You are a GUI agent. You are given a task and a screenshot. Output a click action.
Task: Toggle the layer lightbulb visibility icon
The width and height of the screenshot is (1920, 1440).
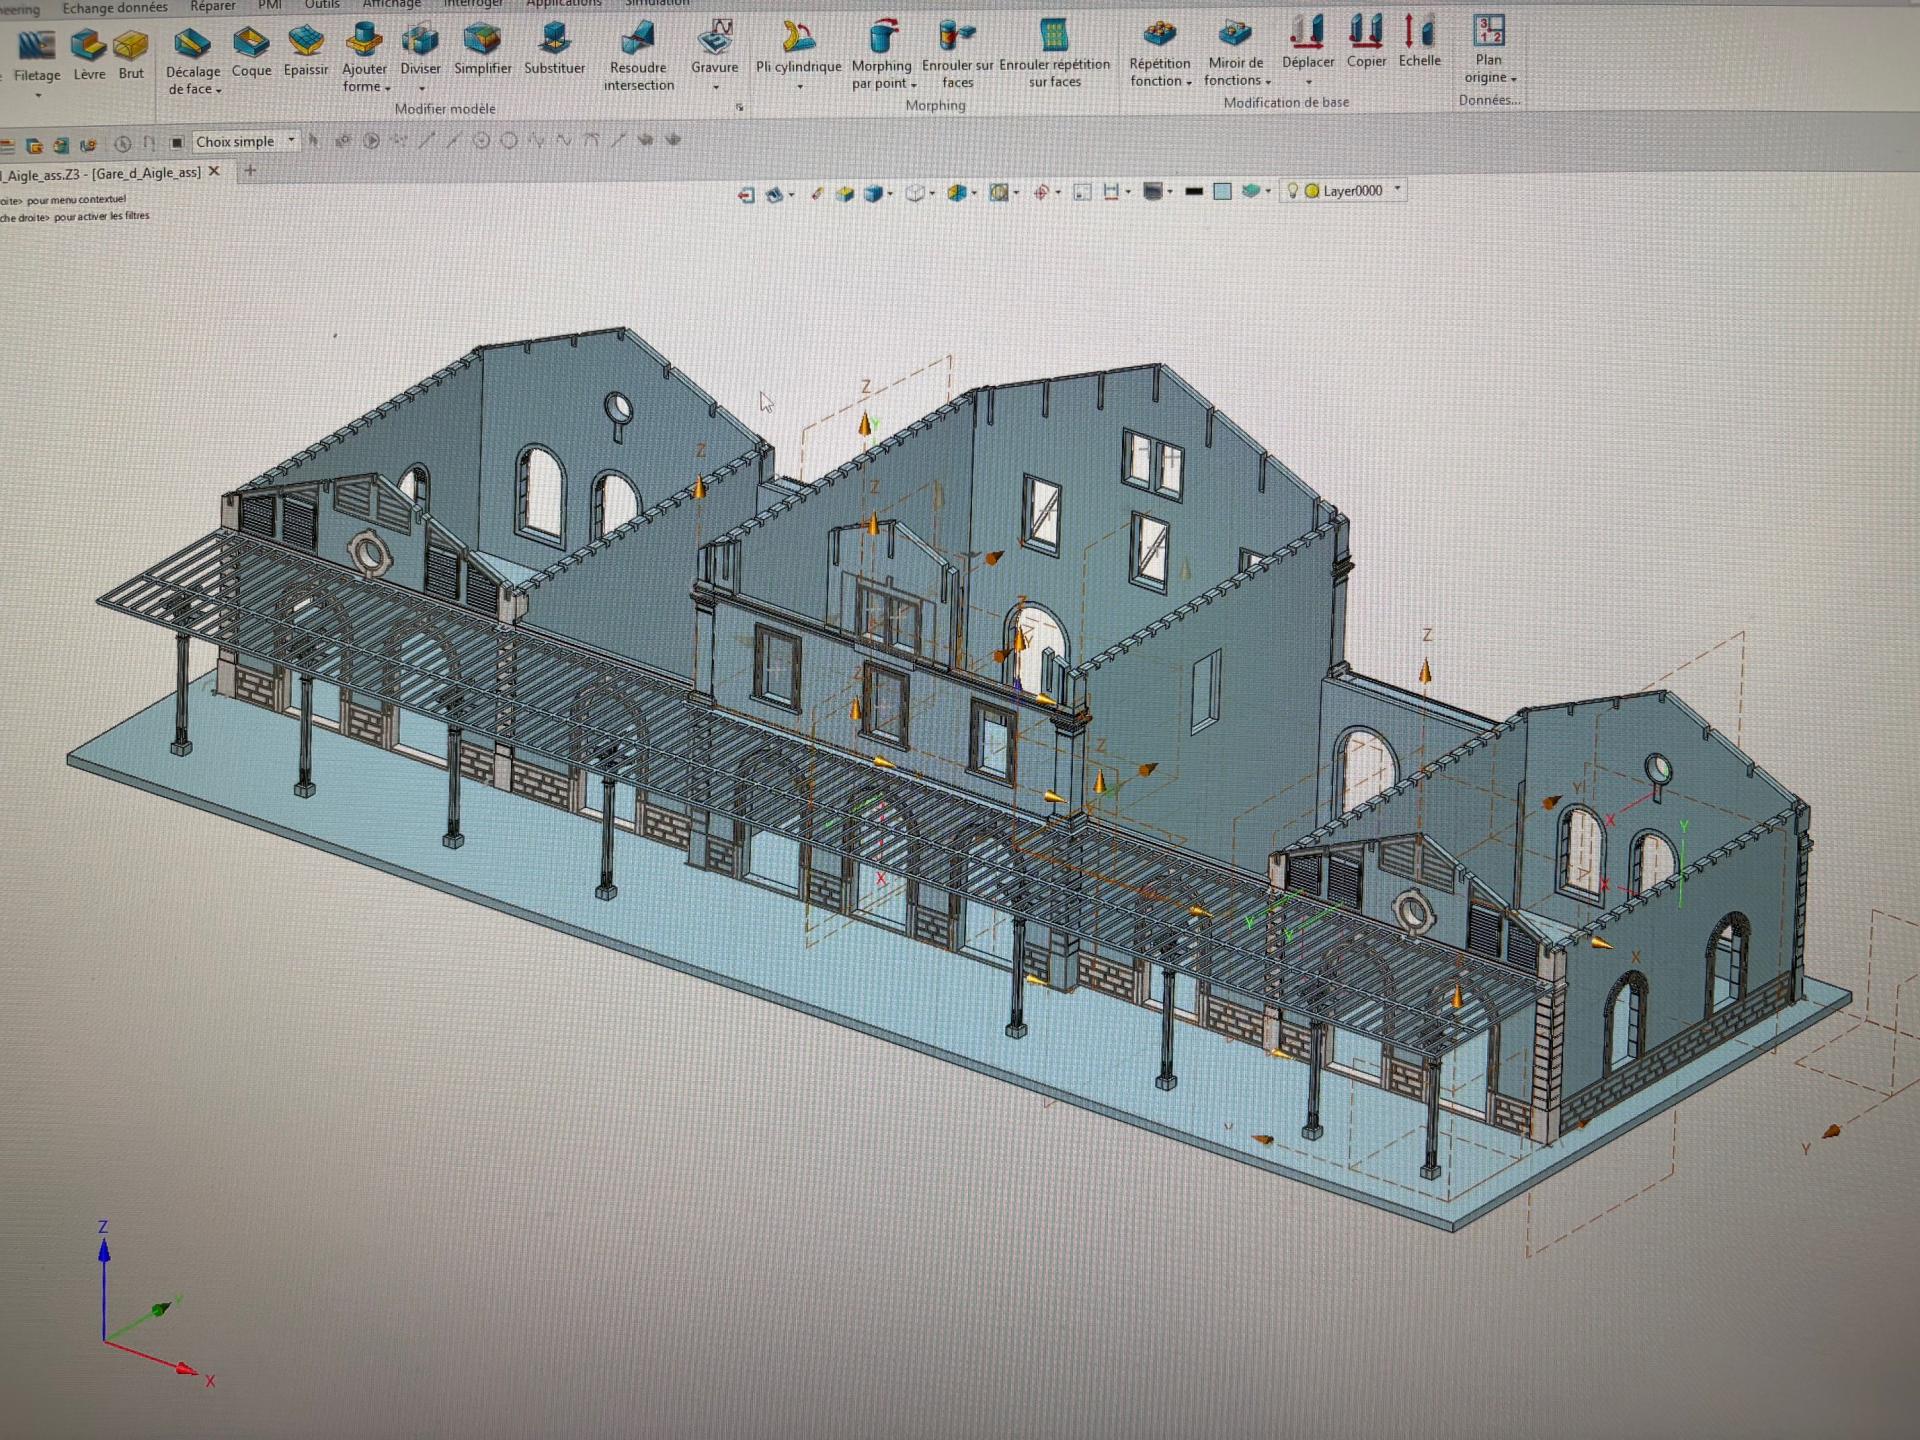click(1292, 190)
